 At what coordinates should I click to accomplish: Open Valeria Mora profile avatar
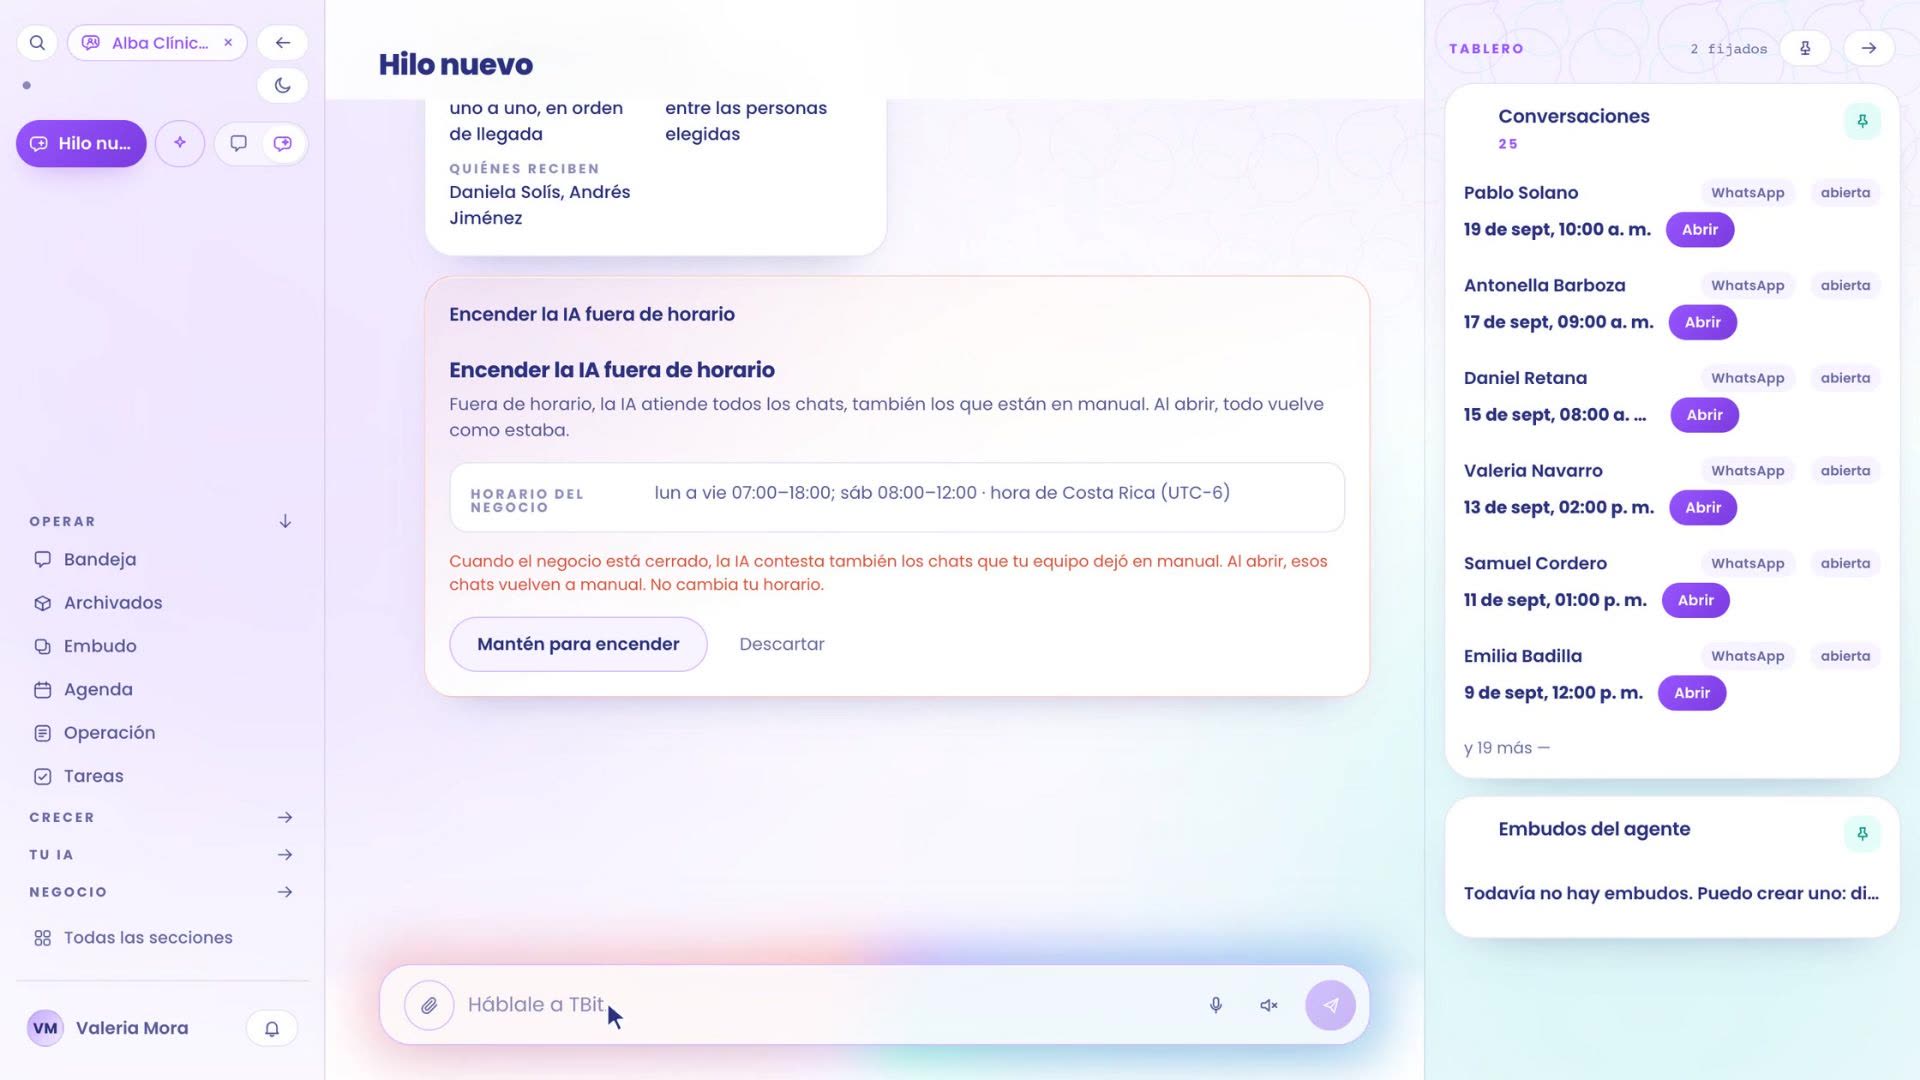click(45, 1028)
